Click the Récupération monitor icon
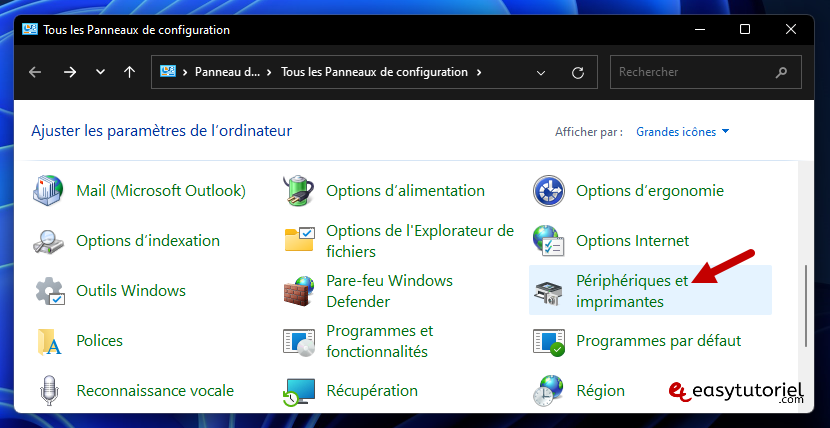The width and height of the screenshot is (830, 428). pos(299,391)
